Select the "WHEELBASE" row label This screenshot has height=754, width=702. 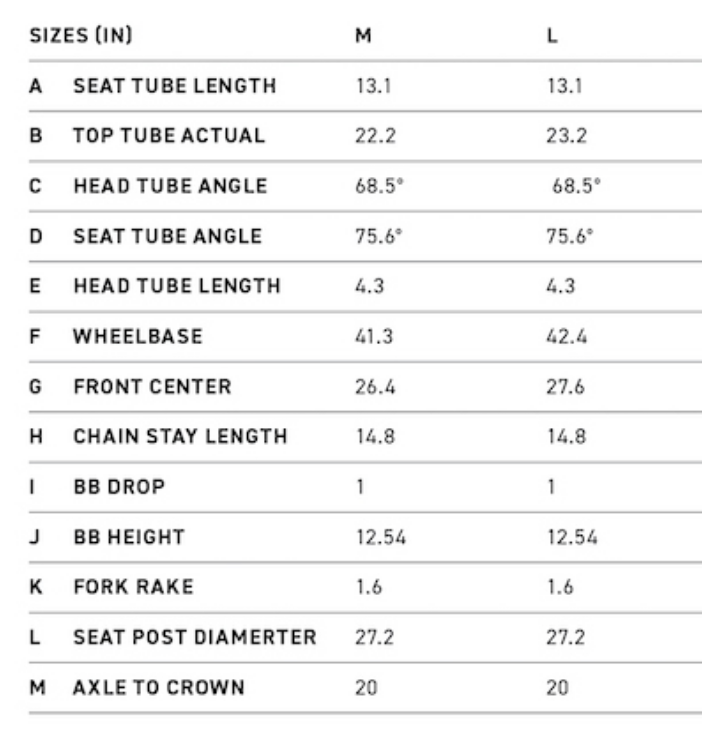[137, 336]
